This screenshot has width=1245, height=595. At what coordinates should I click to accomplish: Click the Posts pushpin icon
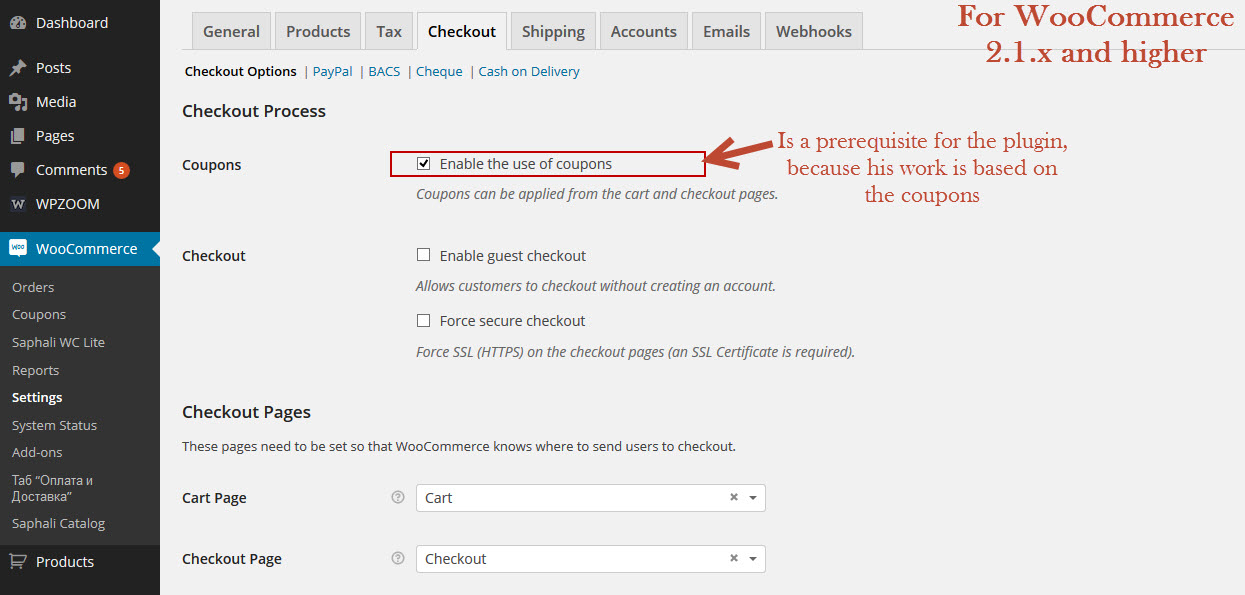(18, 68)
